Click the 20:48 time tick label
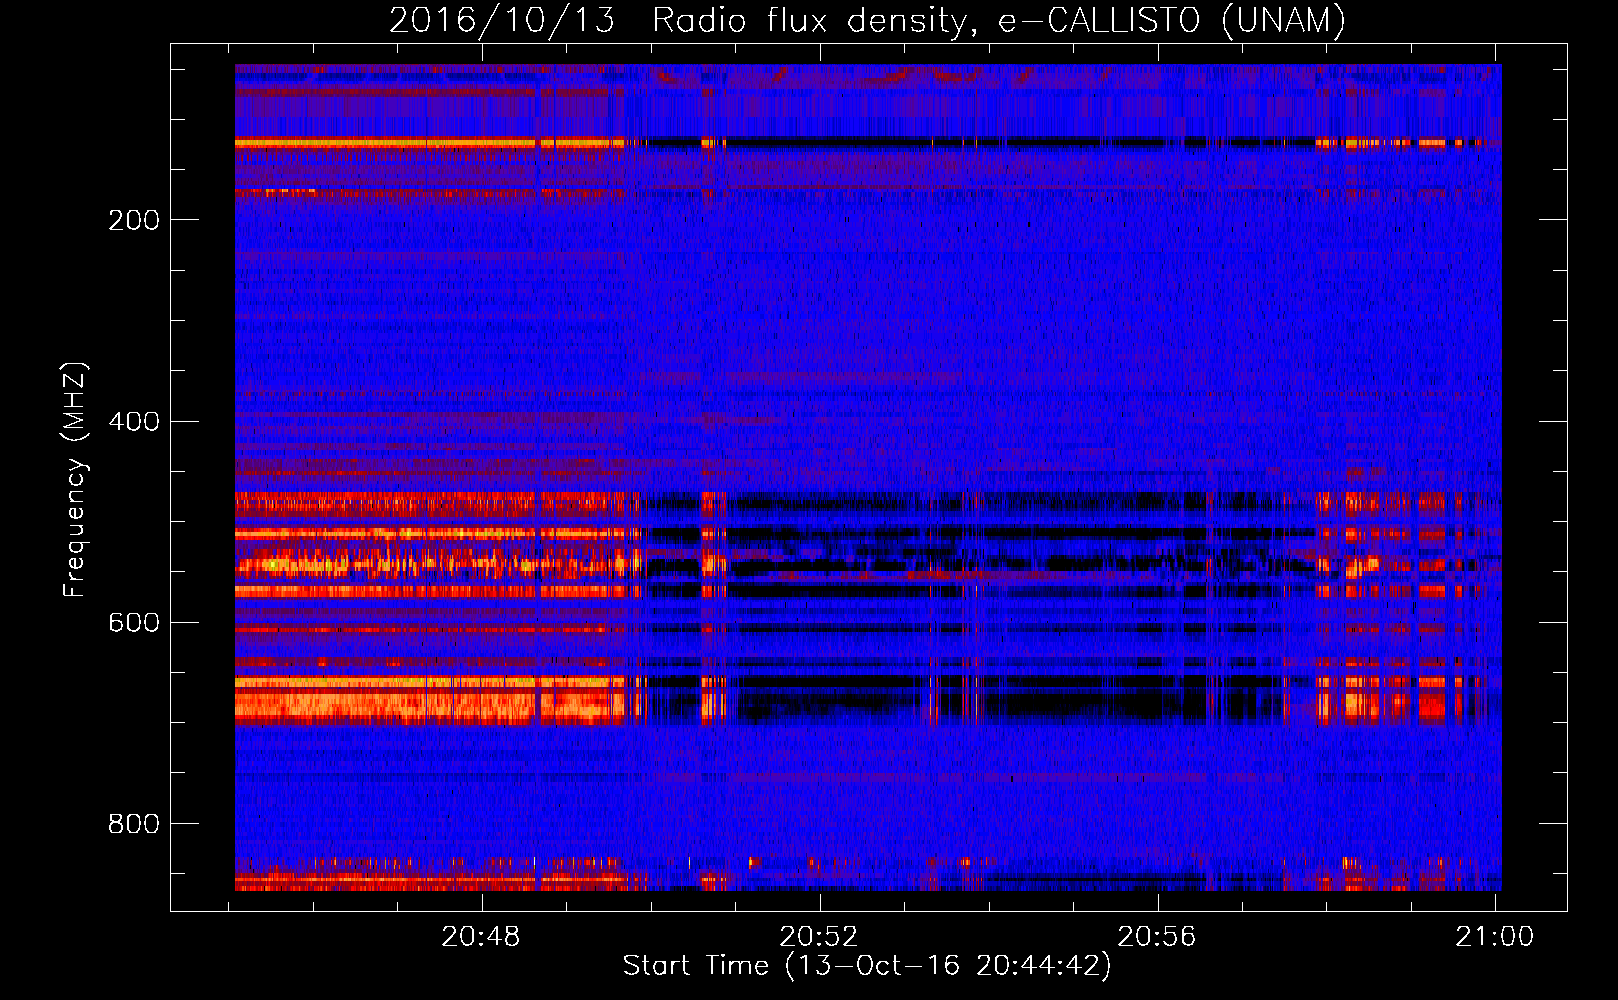This screenshot has width=1618, height=1000. (x=481, y=937)
